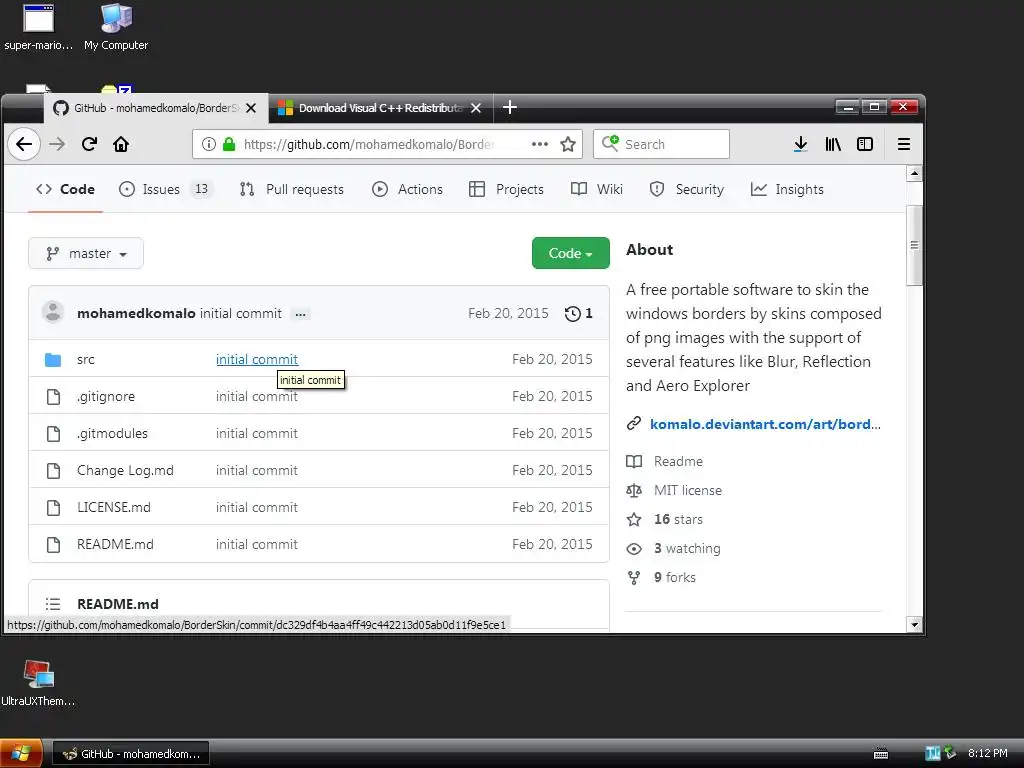1024x768 pixels.
Task: Bookmark this page with the star icon
Action: tap(568, 144)
